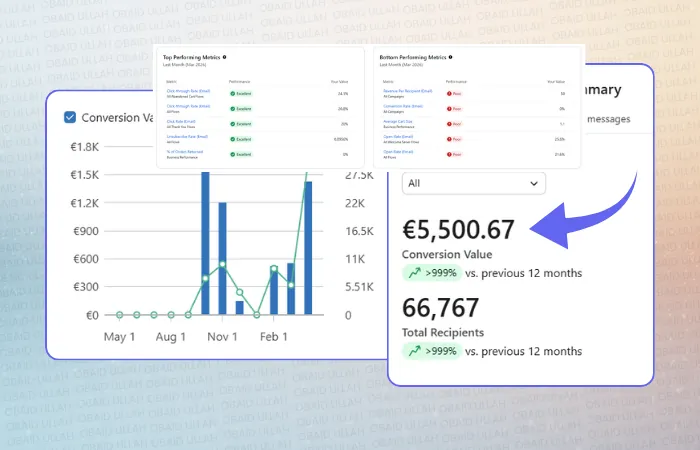700x450 pixels.
Task: Click info icon beside Bottom Performing Metrics
Action: pyautogui.click(x=450, y=57)
